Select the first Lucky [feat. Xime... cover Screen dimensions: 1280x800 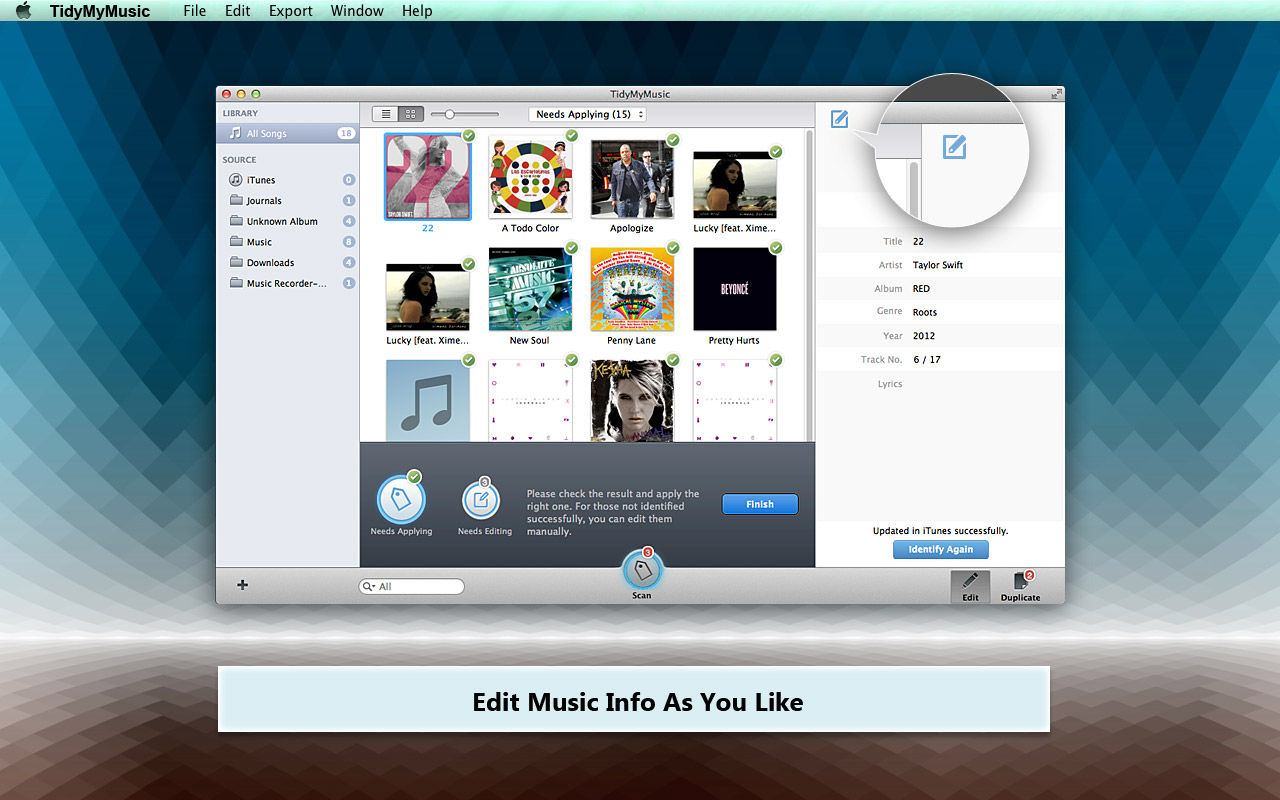click(735, 185)
